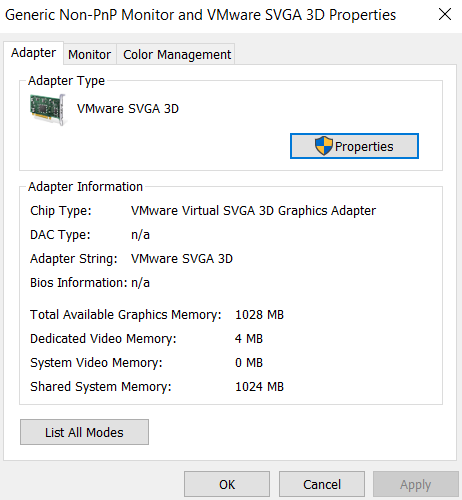Click the System Video Memory value
462x500 pixels.
(x=249, y=363)
